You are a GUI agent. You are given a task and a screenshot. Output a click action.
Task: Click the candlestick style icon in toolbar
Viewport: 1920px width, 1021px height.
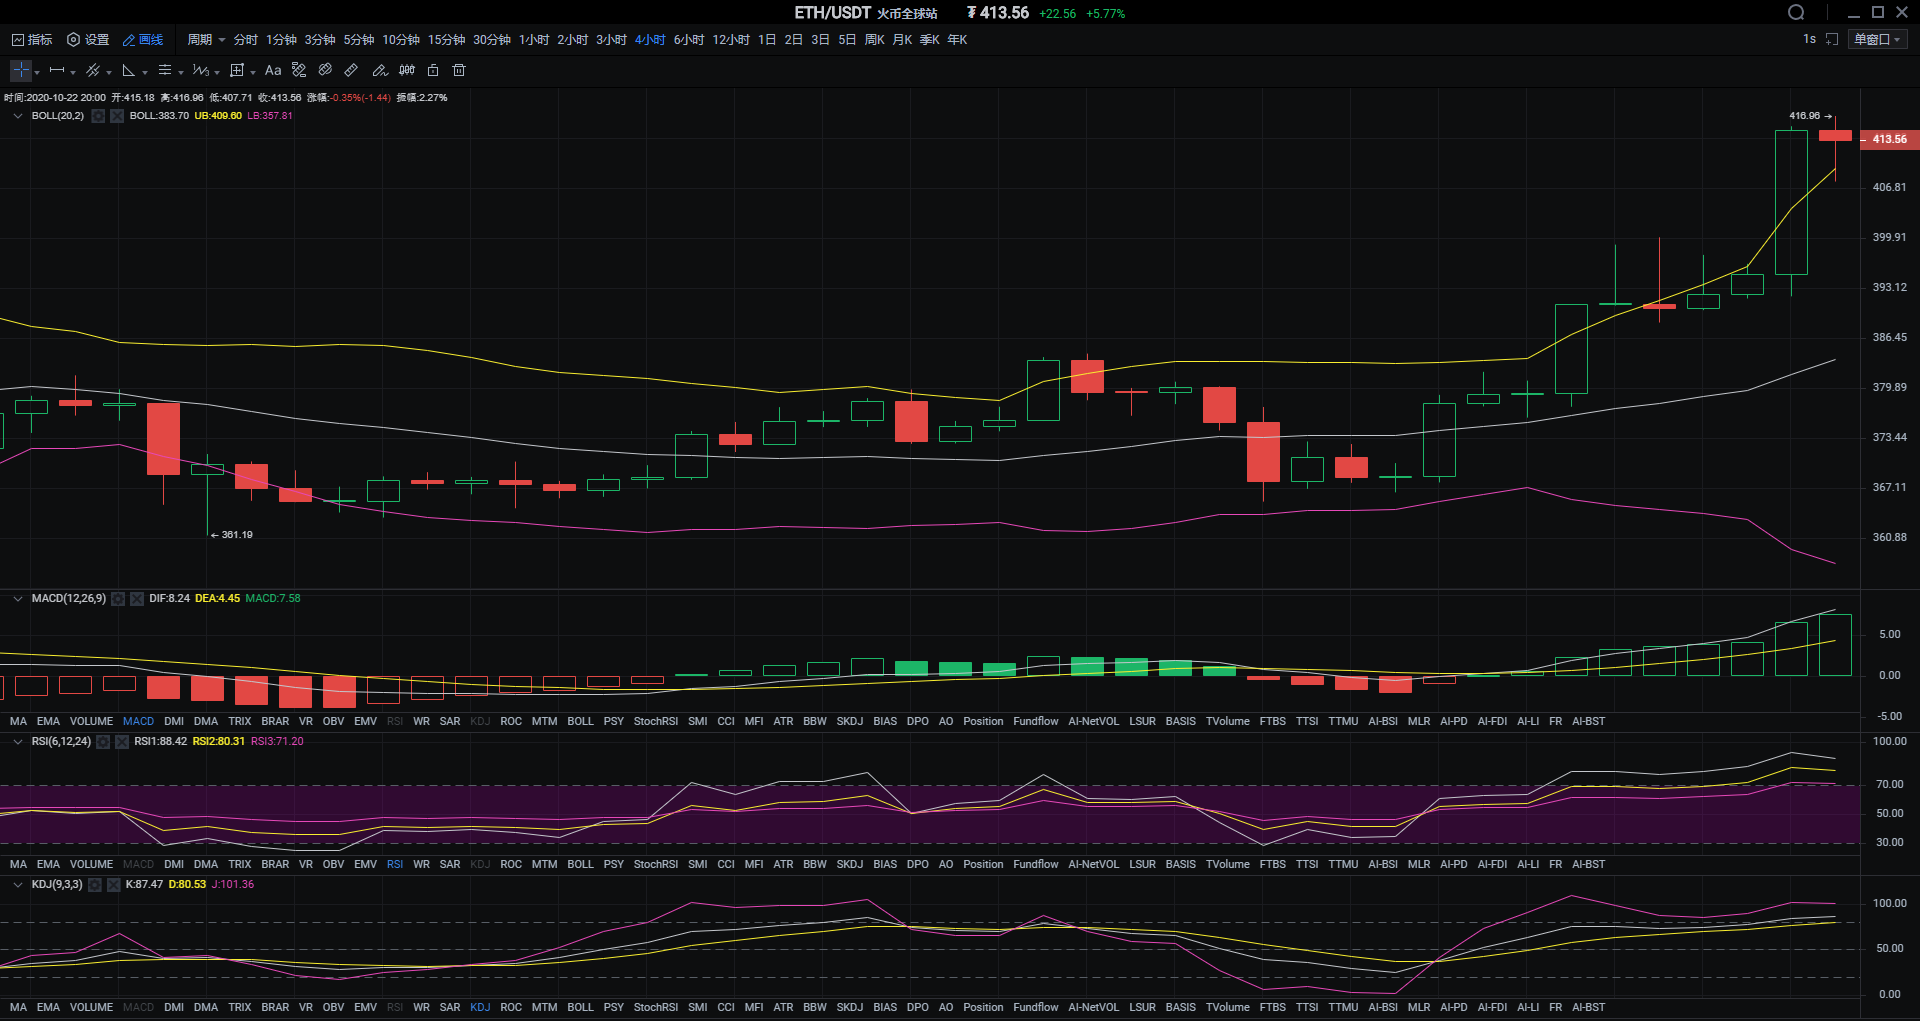click(x=407, y=70)
